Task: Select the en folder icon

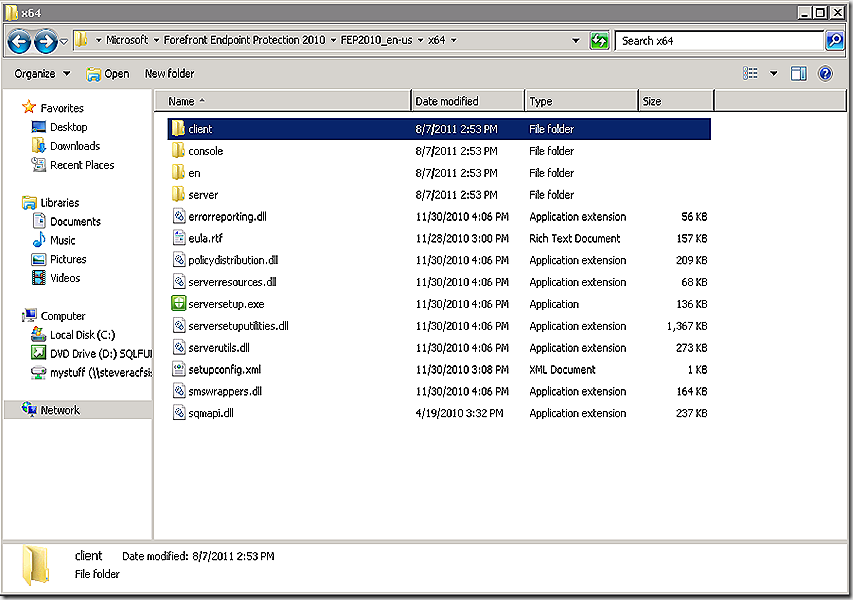Action: point(178,172)
